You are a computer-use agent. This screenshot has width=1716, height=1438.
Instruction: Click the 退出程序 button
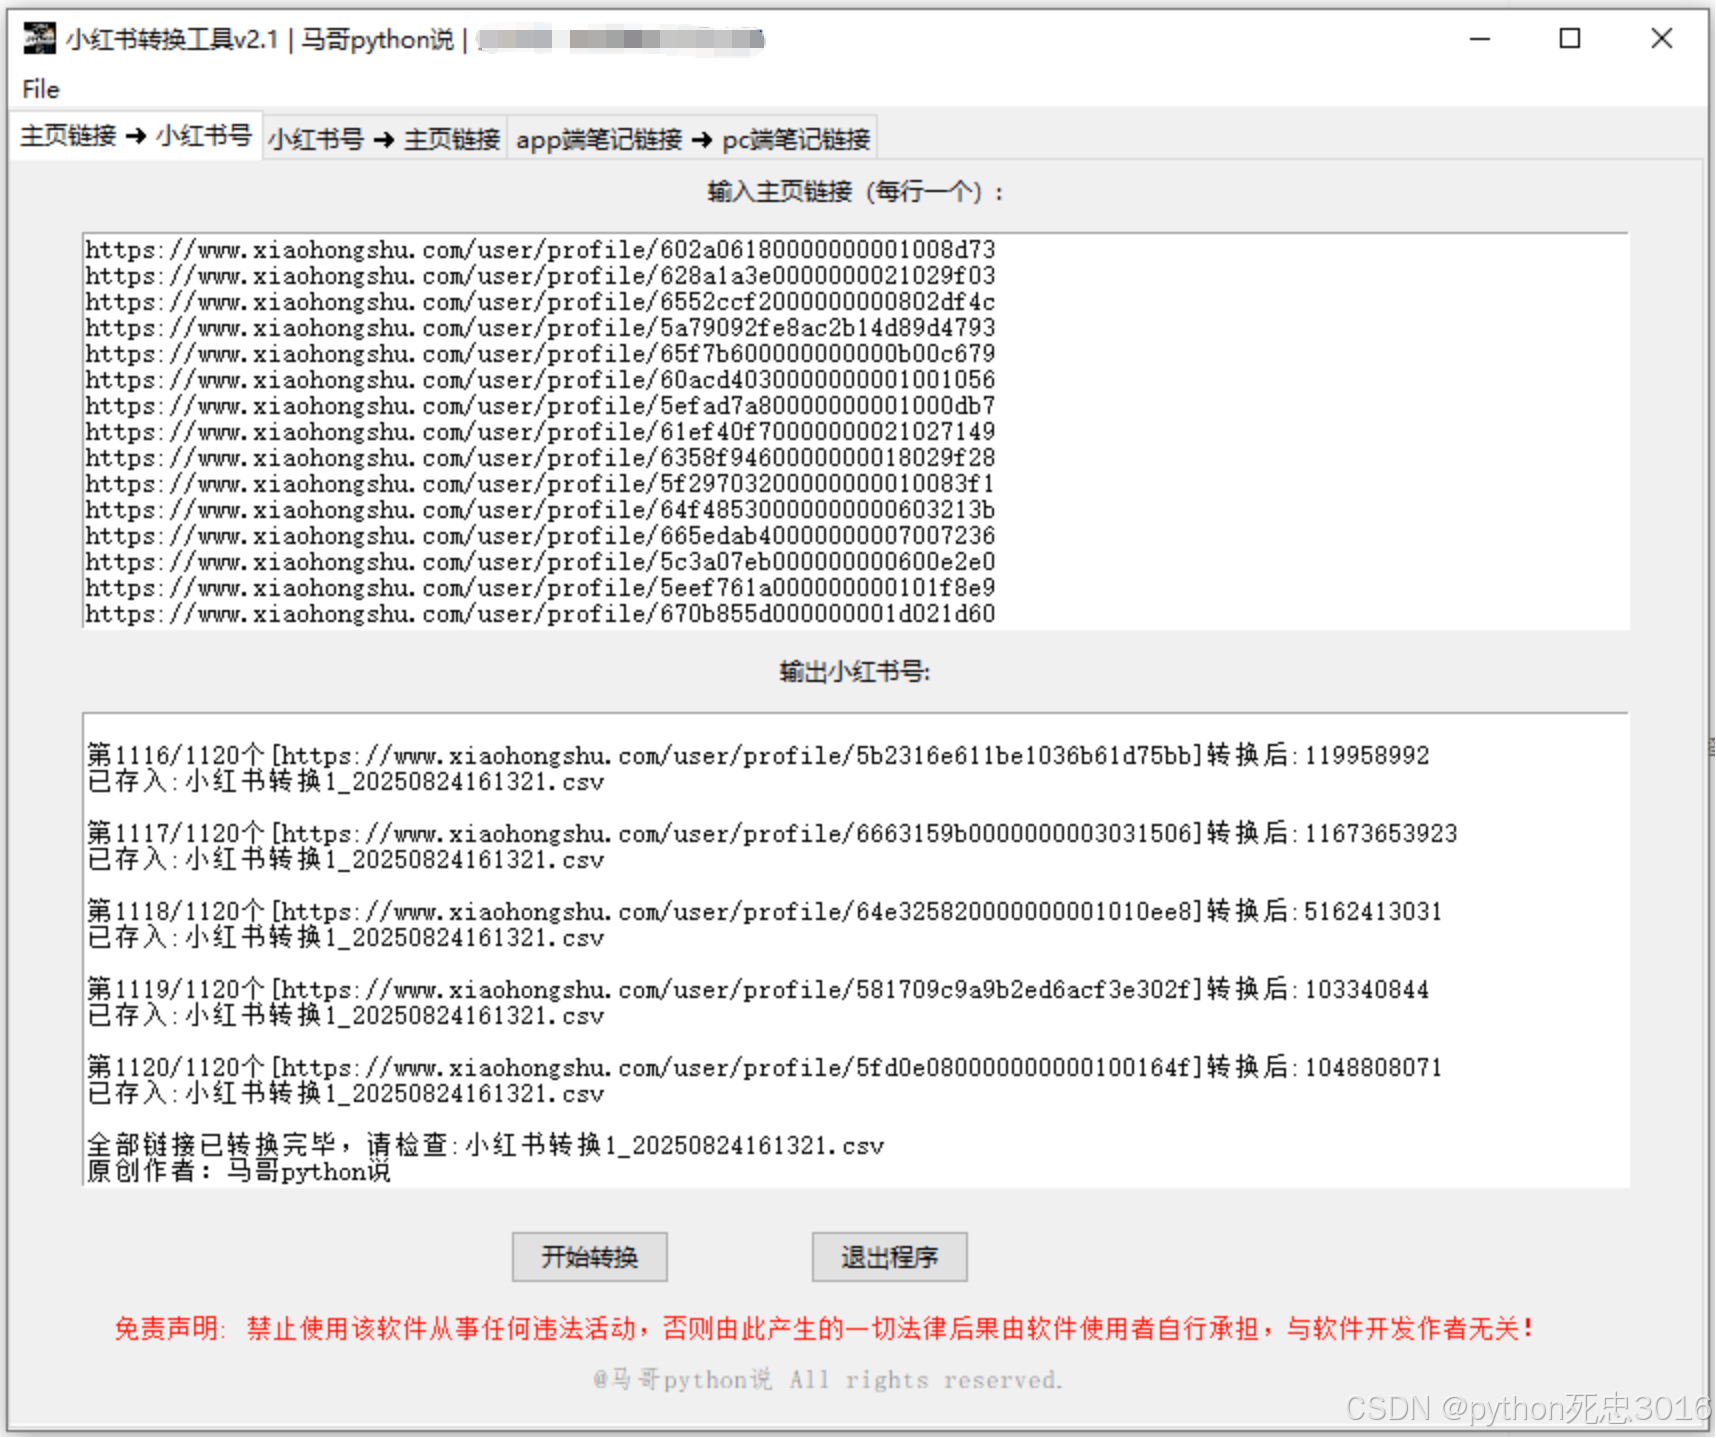click(889, 1256)
